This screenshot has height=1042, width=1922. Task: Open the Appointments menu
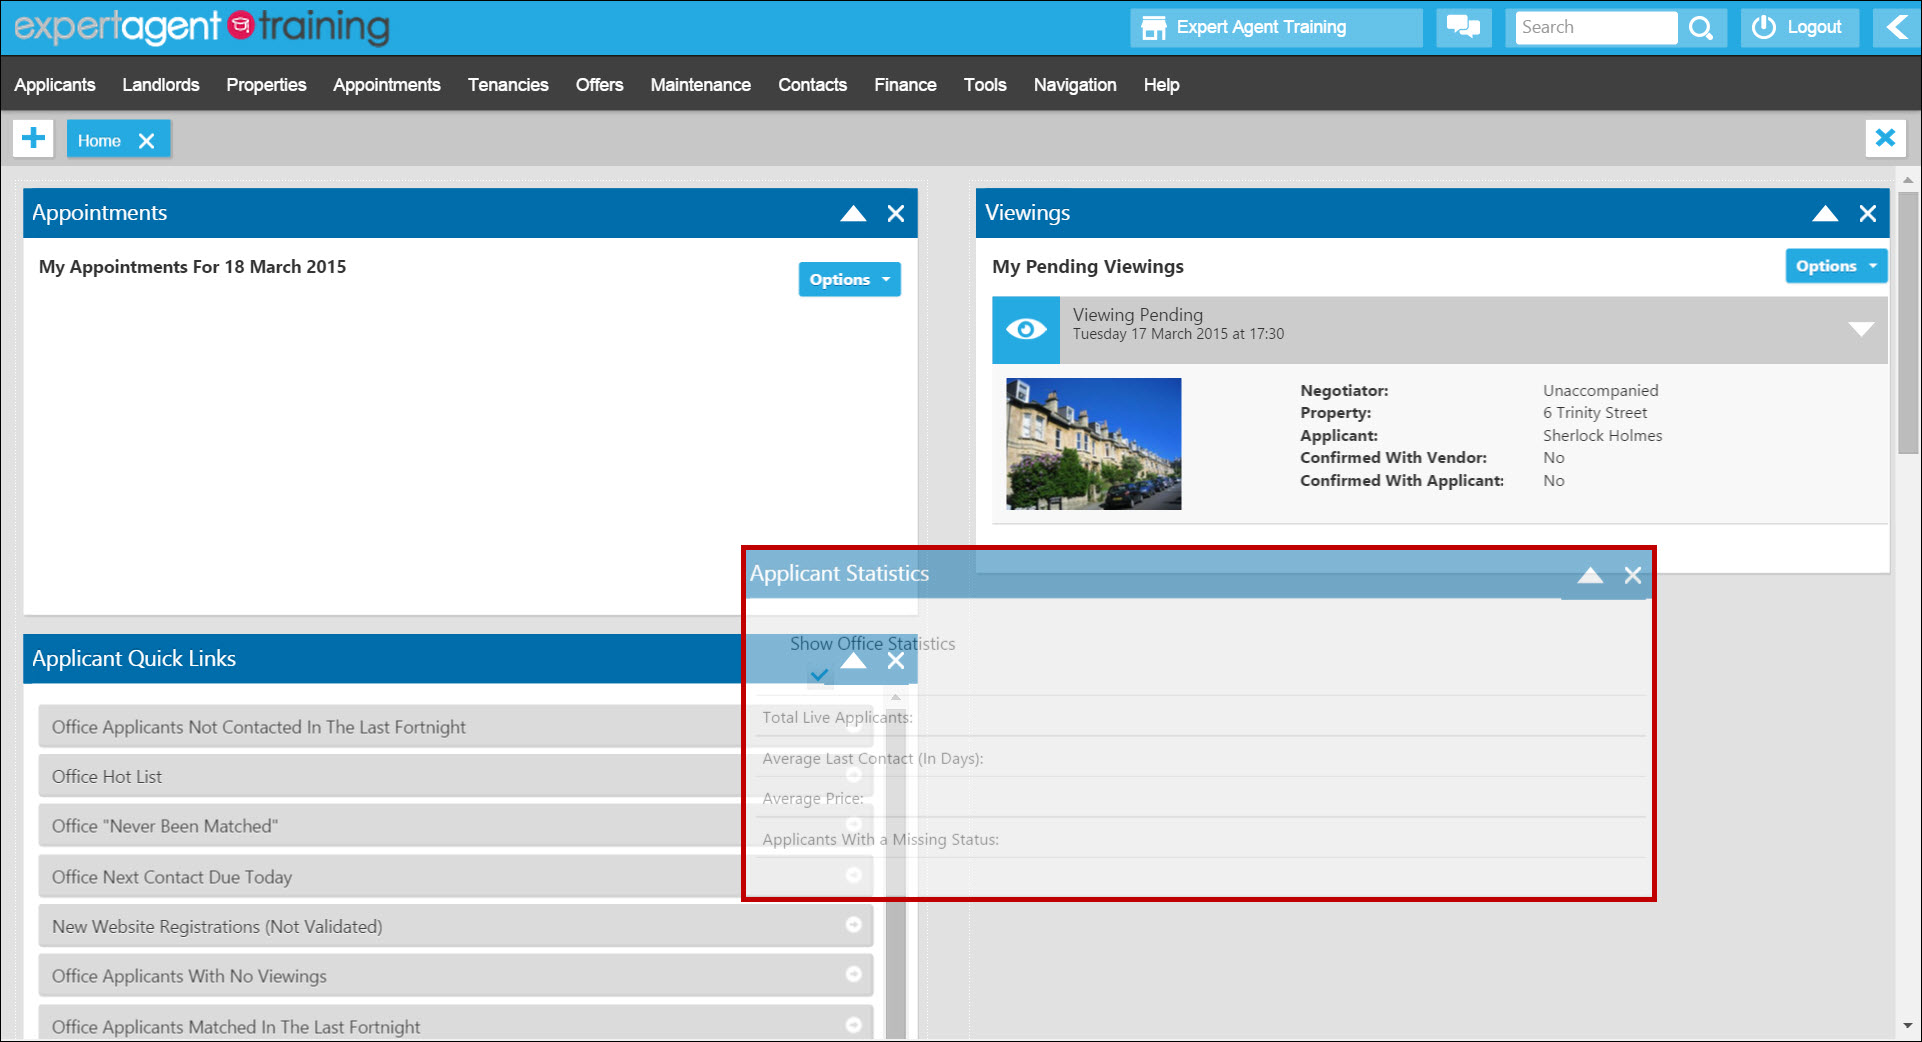pyautogui.click(x=387, y=85)
